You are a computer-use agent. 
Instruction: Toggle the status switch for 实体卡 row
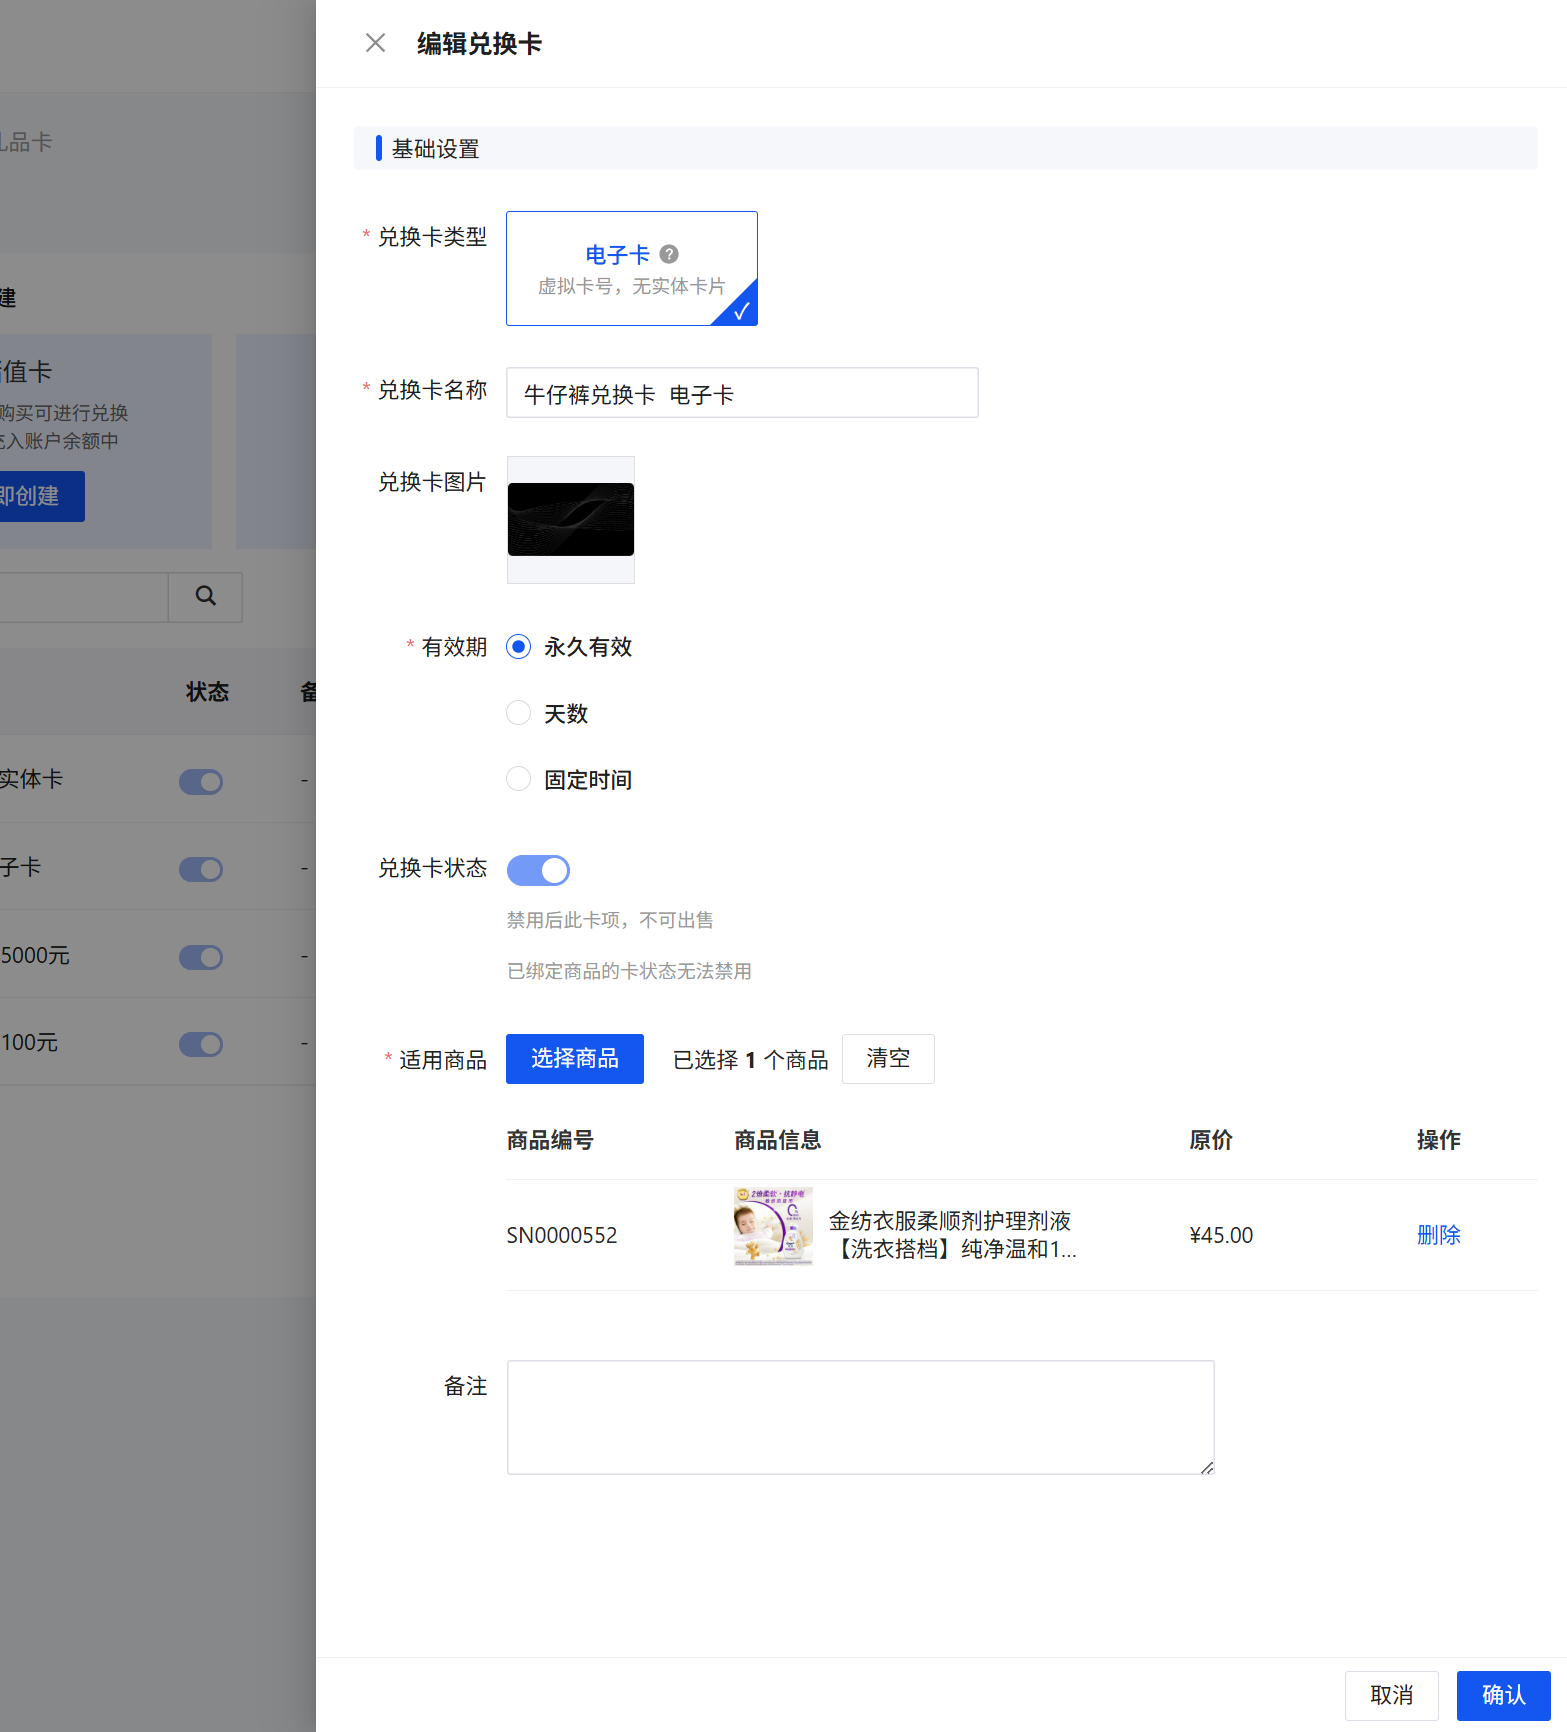tap(201, 781)
